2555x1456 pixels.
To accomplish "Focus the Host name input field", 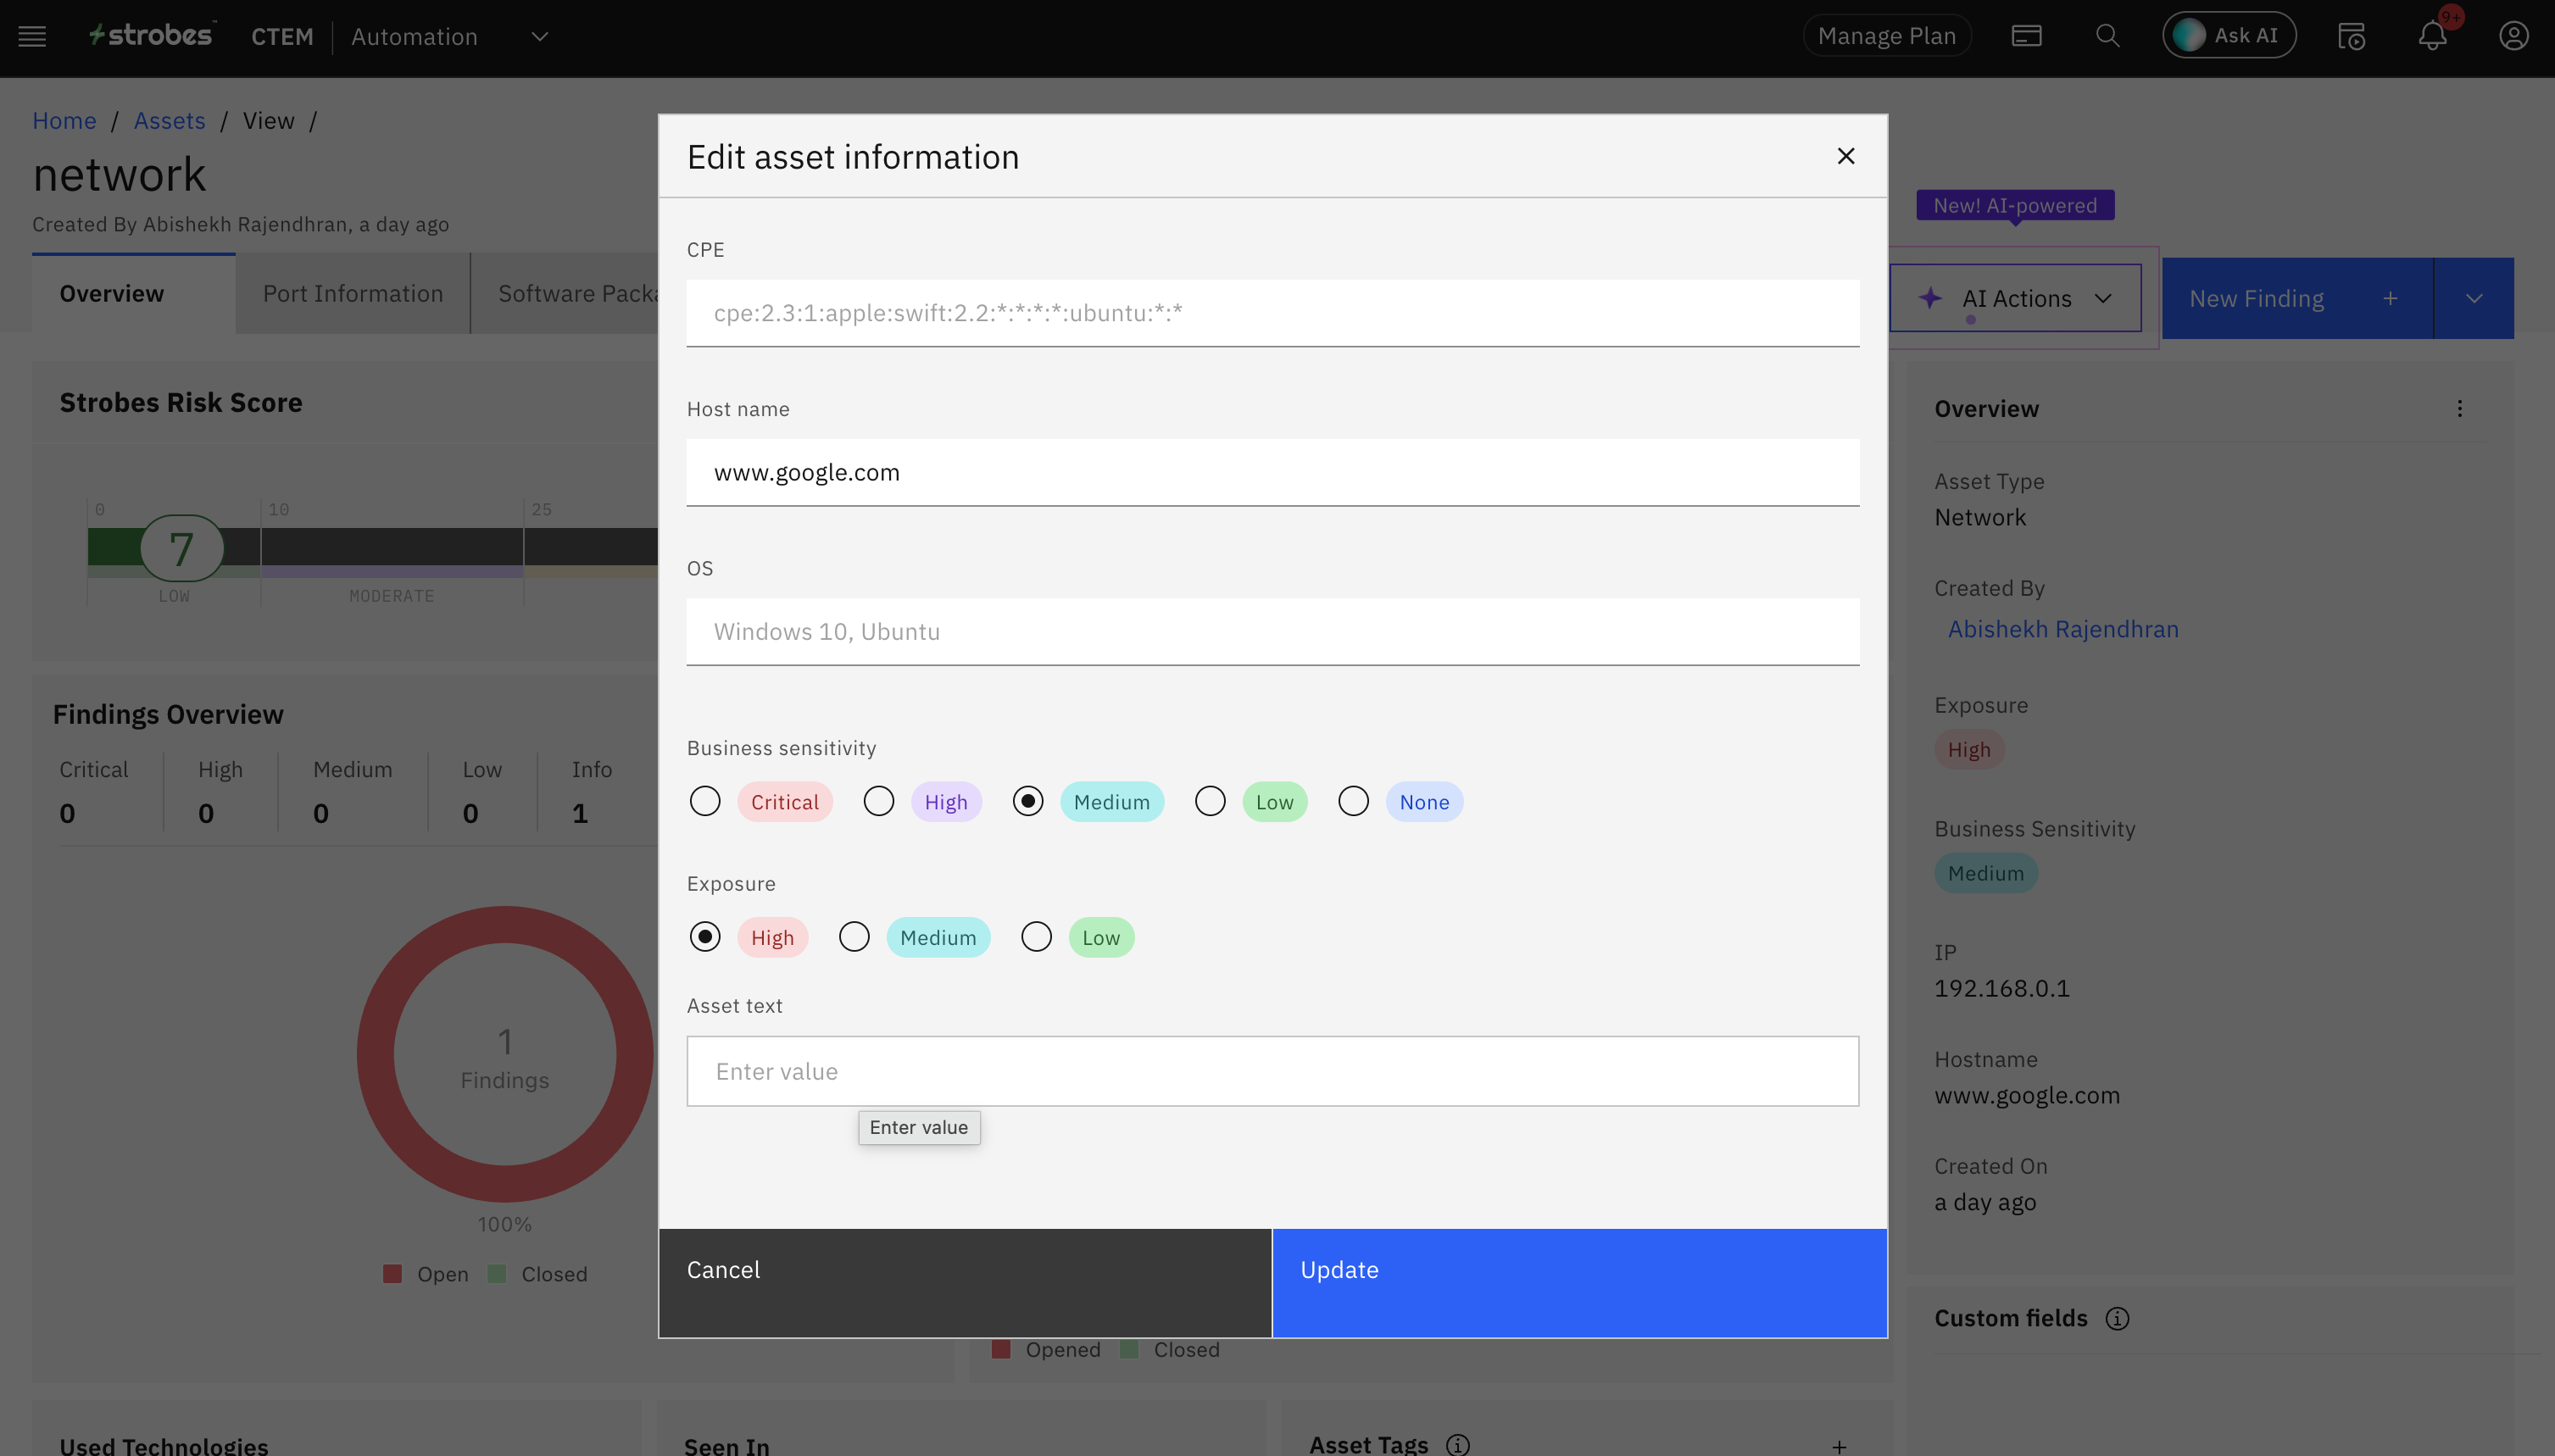I will click(1272, 472).
